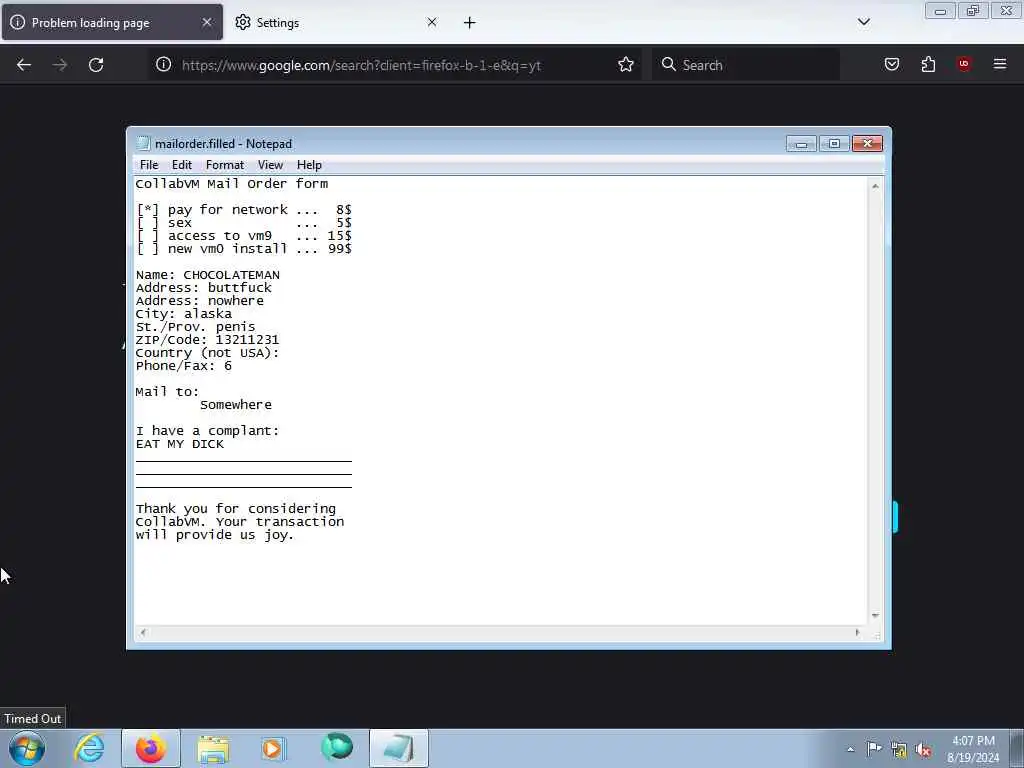Click the 'Country (not USA):' line
This screenshot has height=768, width=1024.
click(208, 353)
